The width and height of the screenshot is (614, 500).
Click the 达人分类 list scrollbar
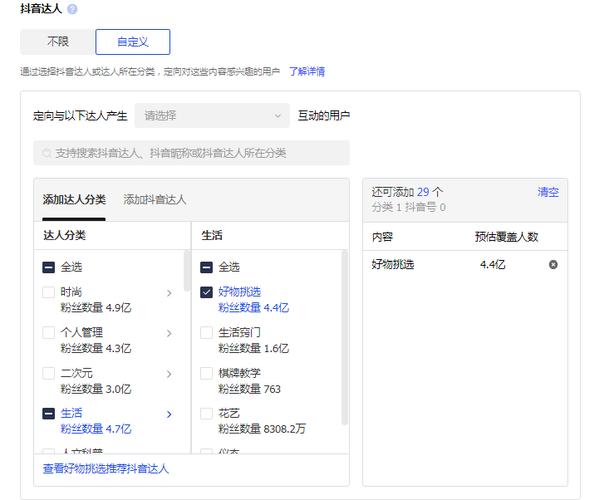[187, 271]
